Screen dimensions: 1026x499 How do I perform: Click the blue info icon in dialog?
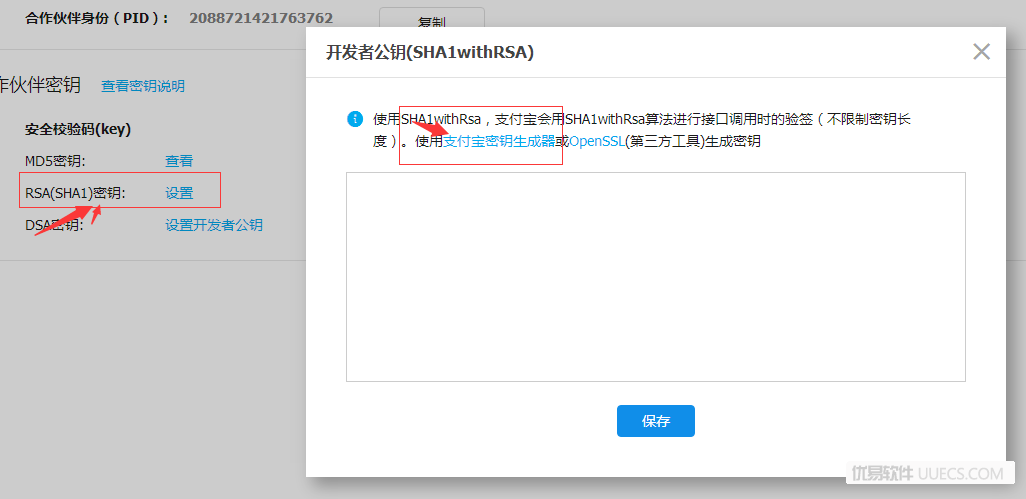point(354,119)
